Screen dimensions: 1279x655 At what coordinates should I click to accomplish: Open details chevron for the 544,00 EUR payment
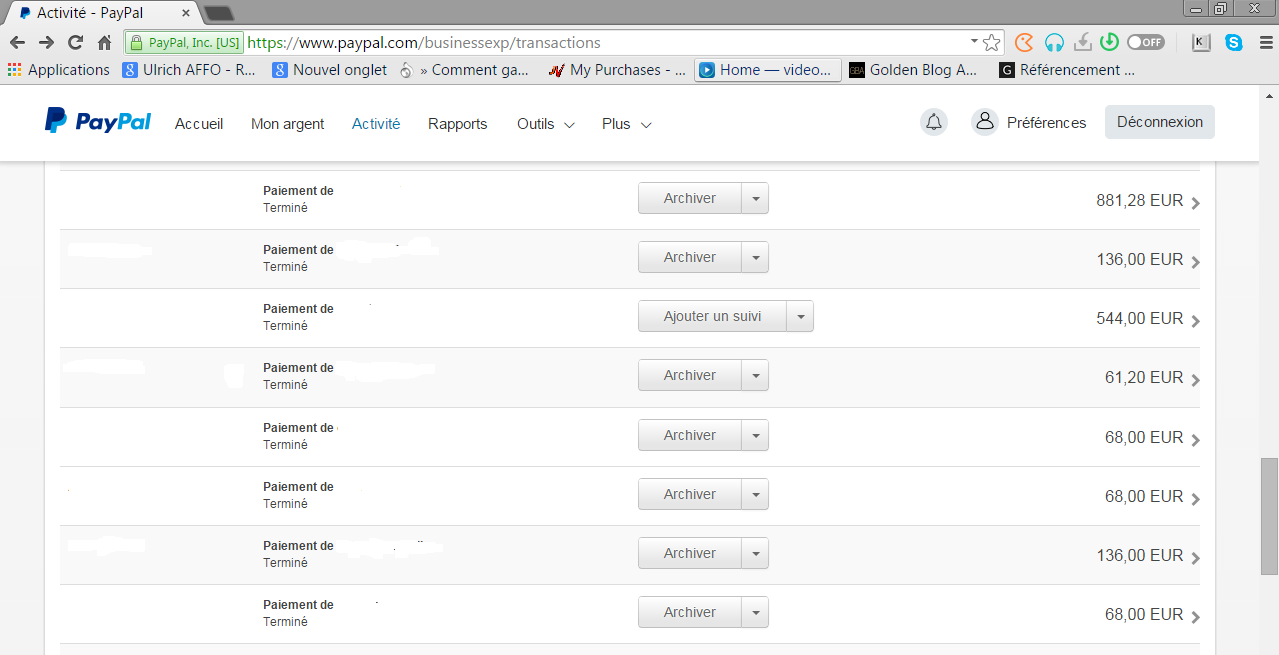click(1196, 321)
